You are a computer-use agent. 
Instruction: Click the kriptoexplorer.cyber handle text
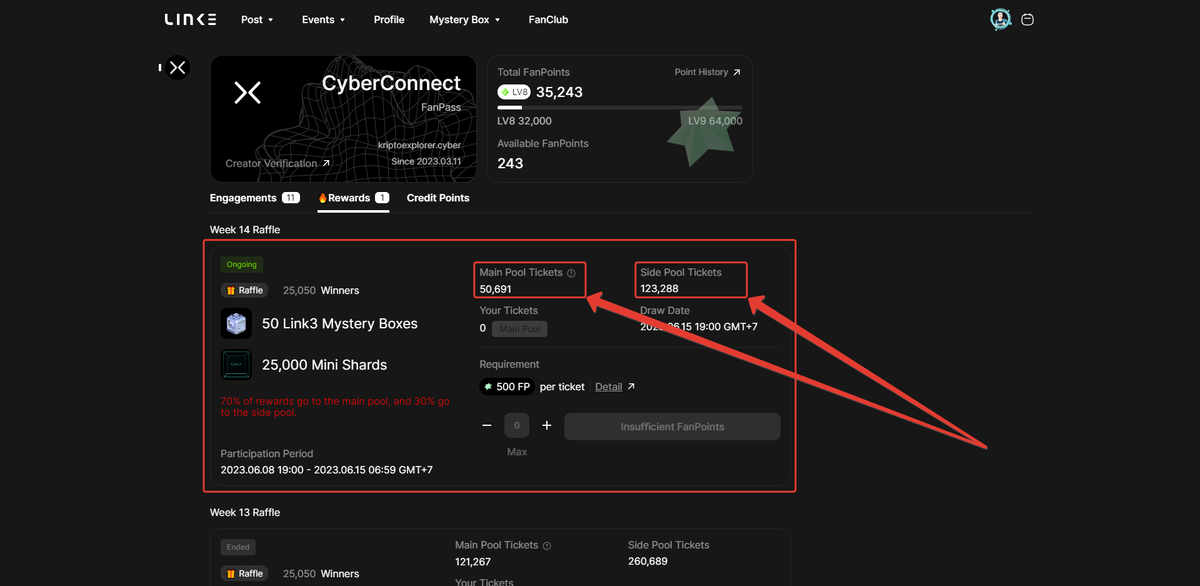(x=419, y=145)
